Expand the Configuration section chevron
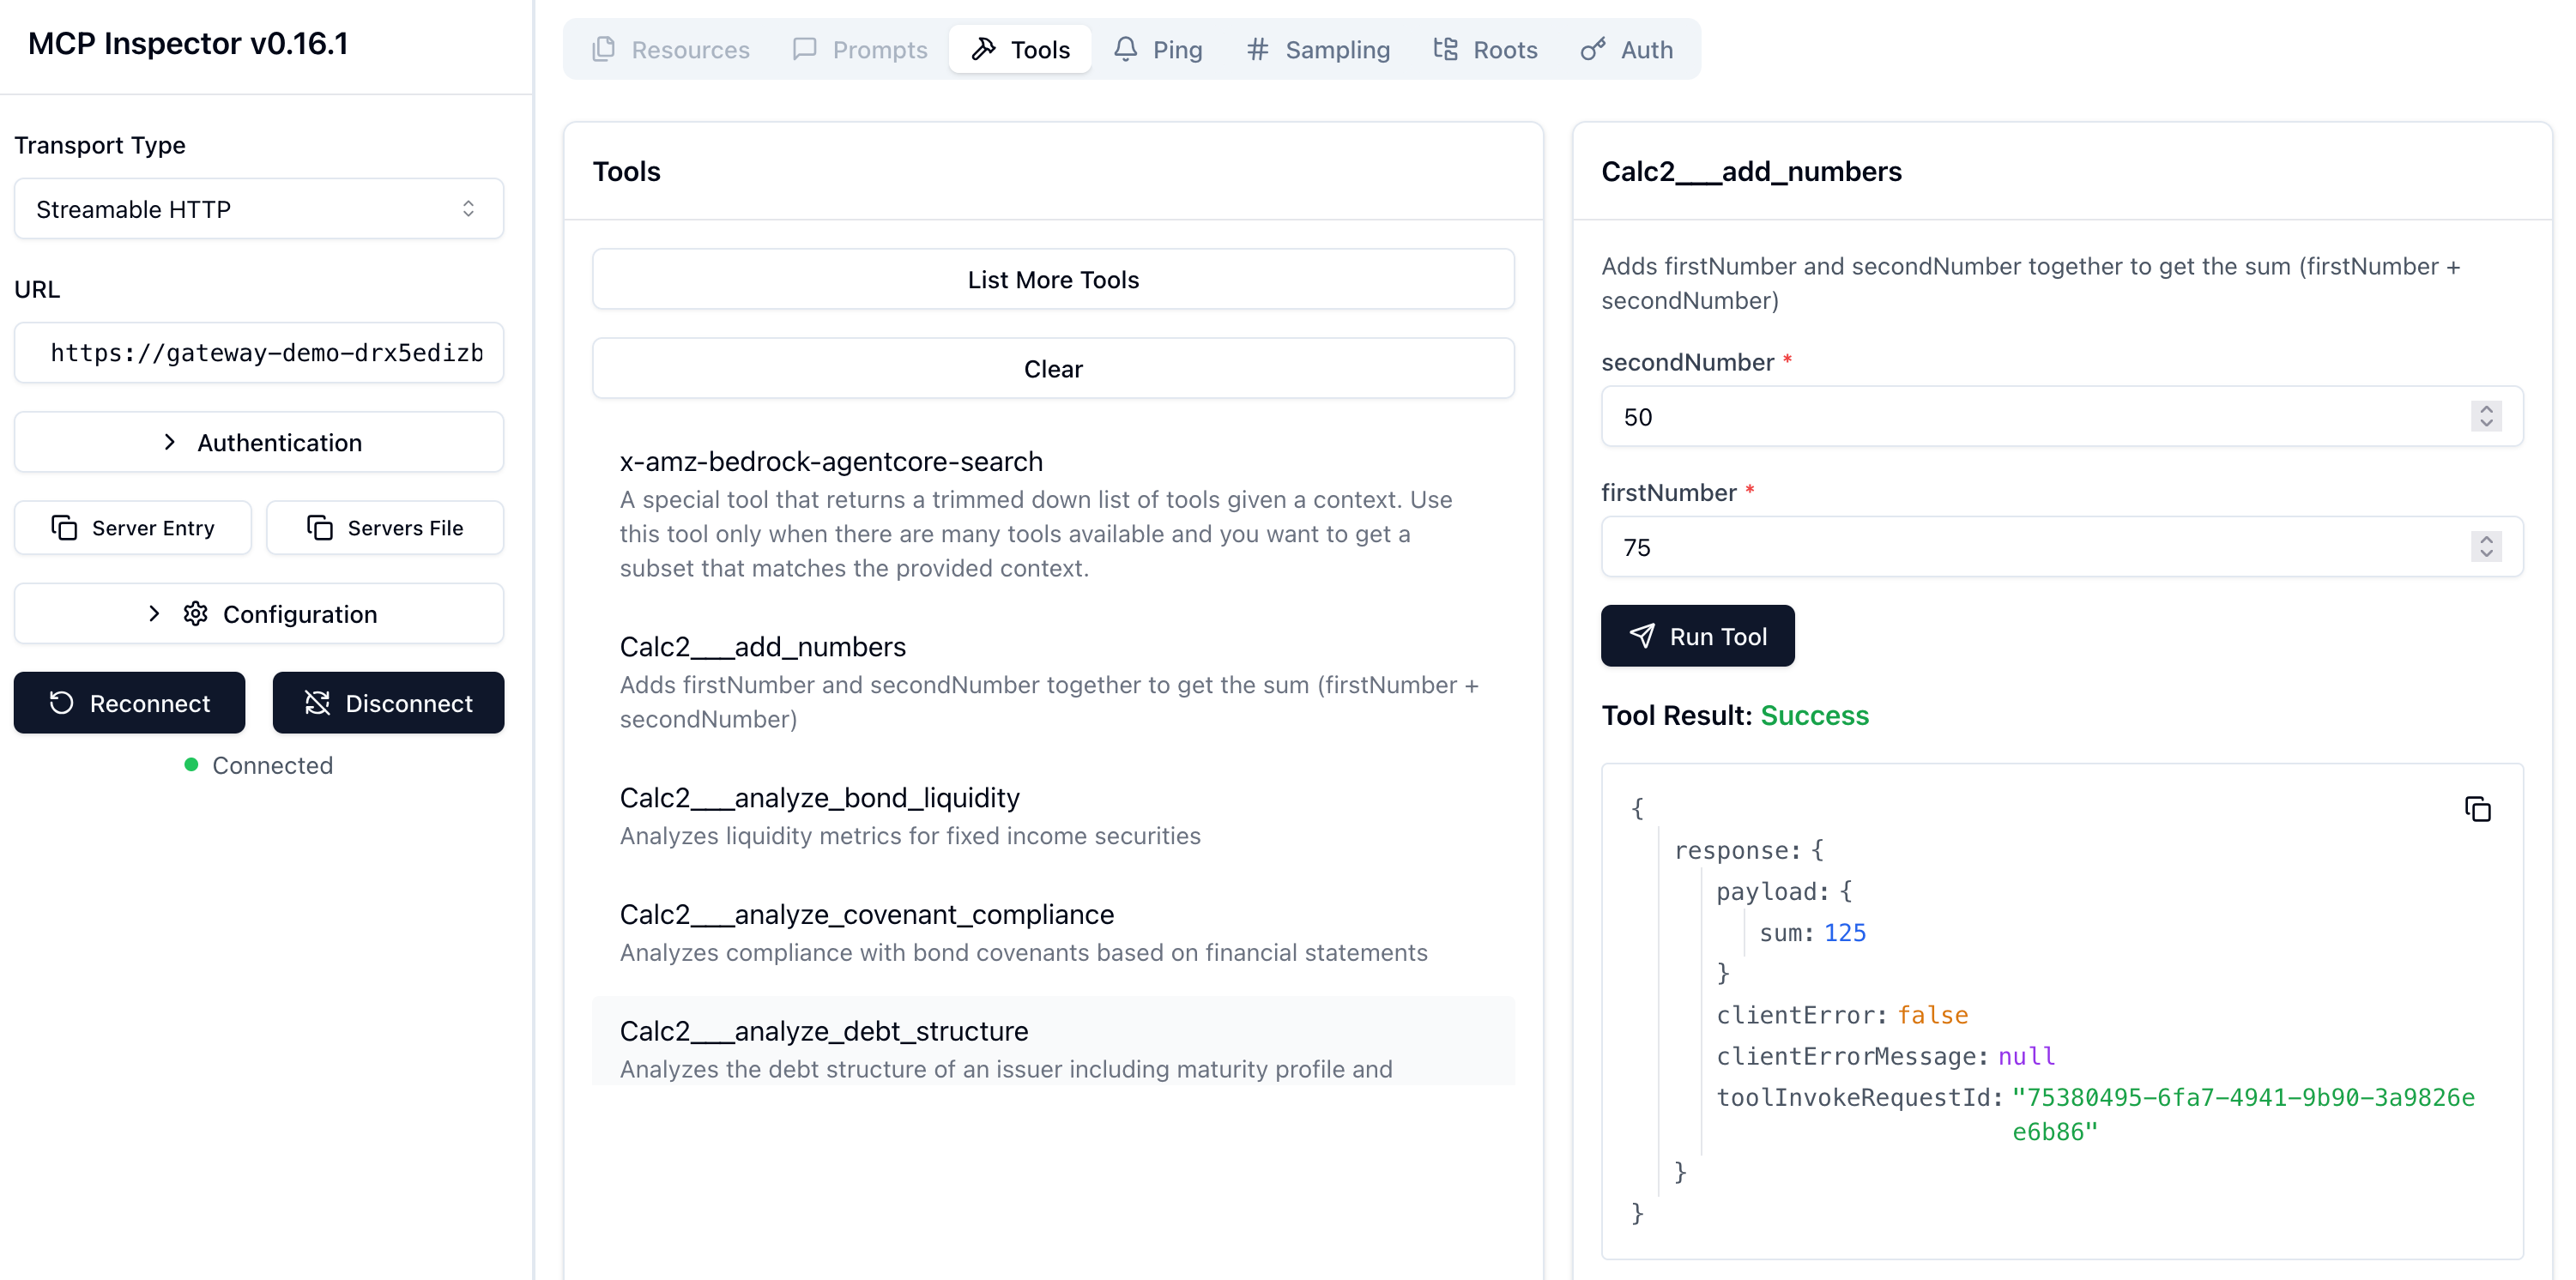 pos(154,613)
